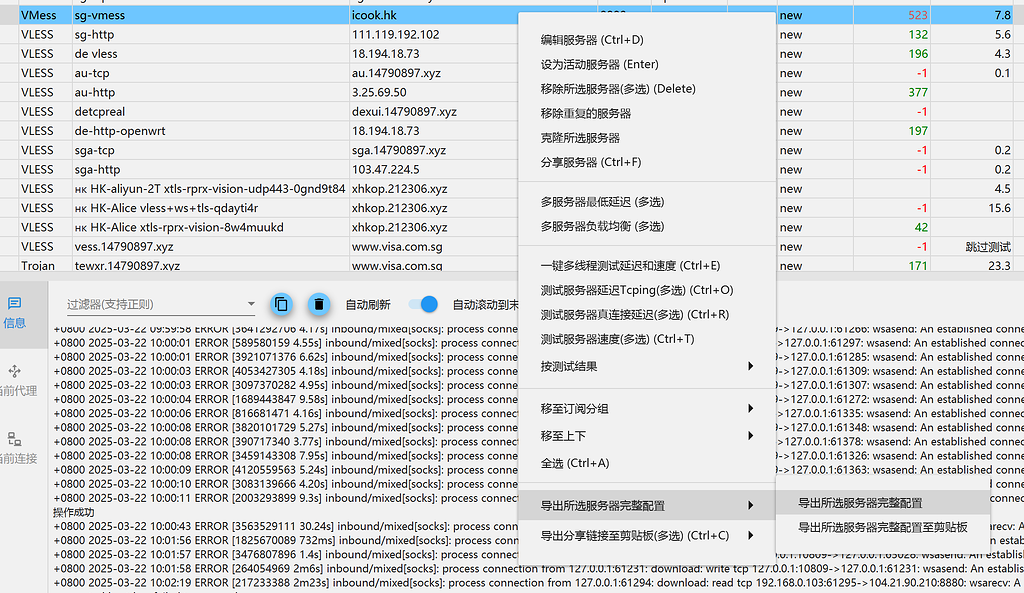Expand the filter combo box dropdown arrow
The width and height of the screenshot is (1024, 593).
point(251,304)
